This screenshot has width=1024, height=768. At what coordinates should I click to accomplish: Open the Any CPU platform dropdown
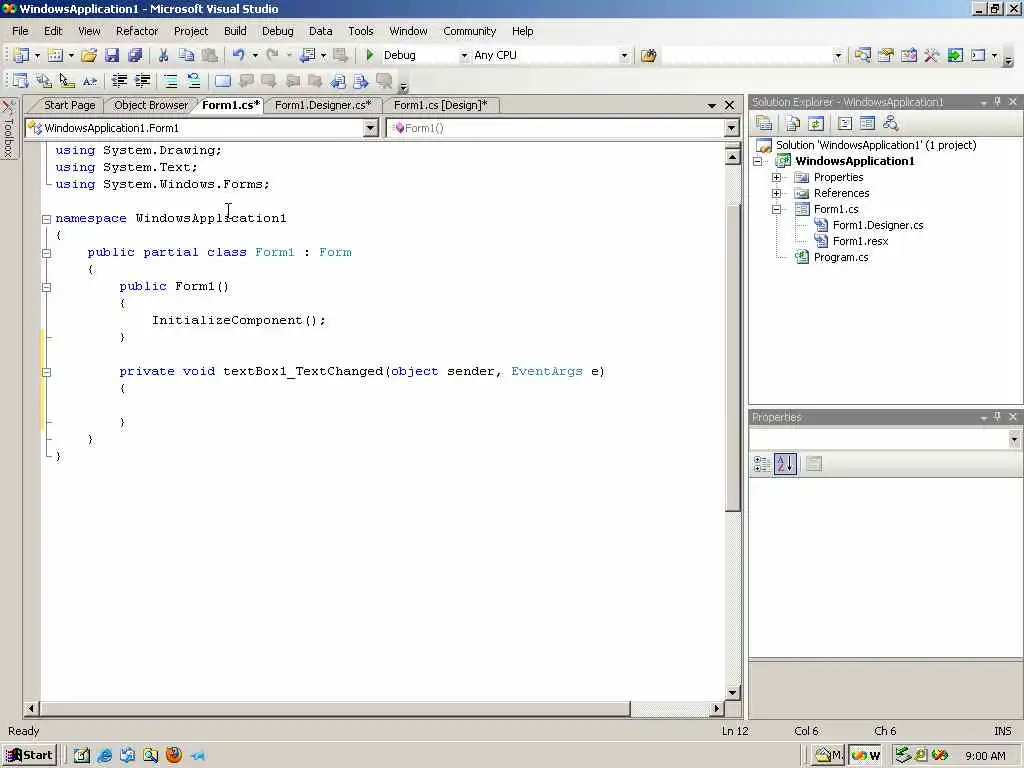click(x=624, y=56)
